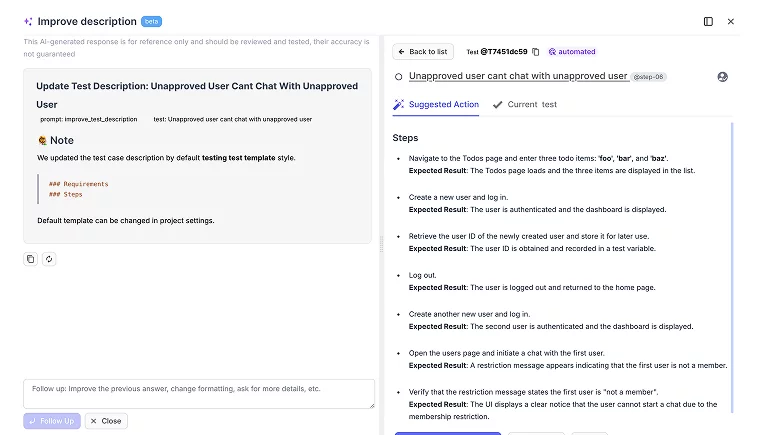This screenshot has width=764, height=435.
Task: Copy the AI-generated response
Action: tap(30, 259)
